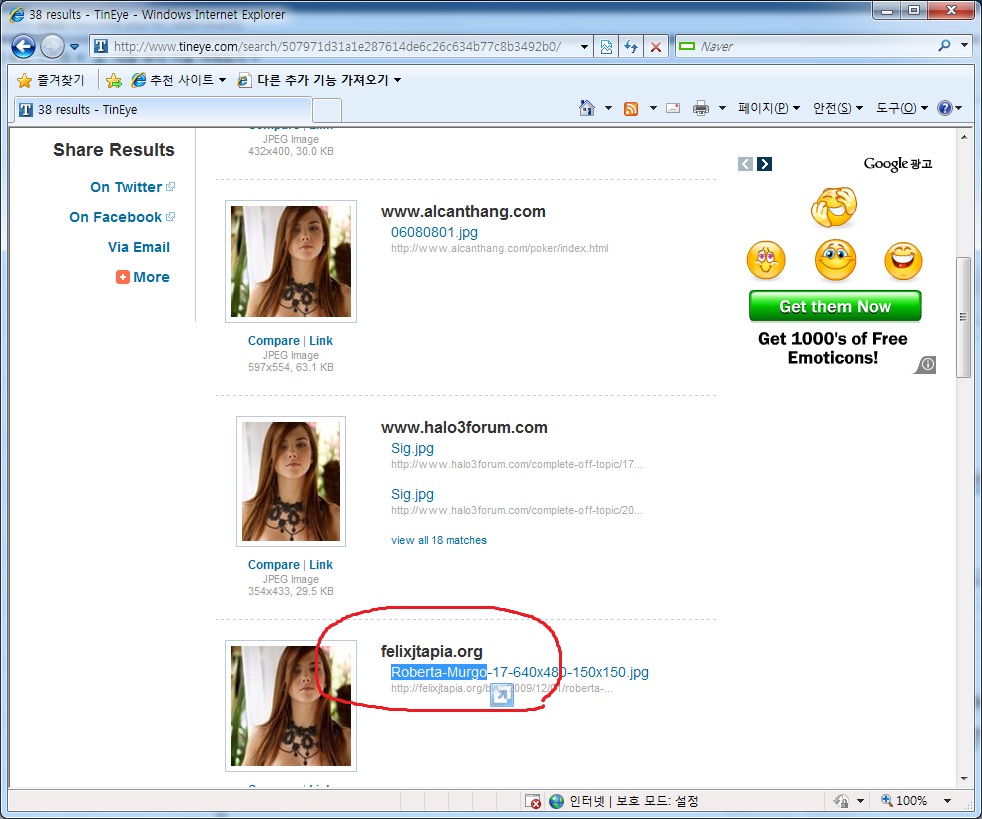Show previous ad with left arrow
The width and height of the screenshot is (982, 819).
[745, 164]
